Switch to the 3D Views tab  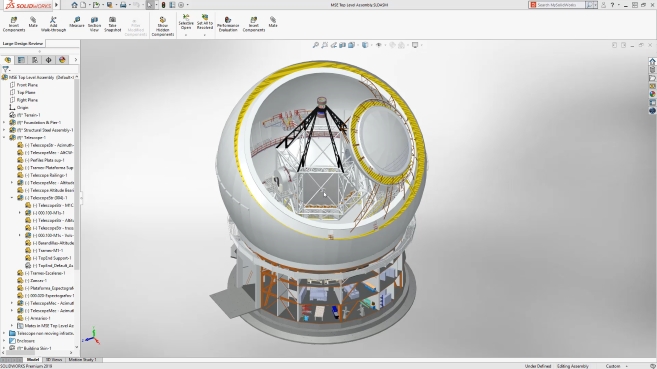[x=54, y=360]
